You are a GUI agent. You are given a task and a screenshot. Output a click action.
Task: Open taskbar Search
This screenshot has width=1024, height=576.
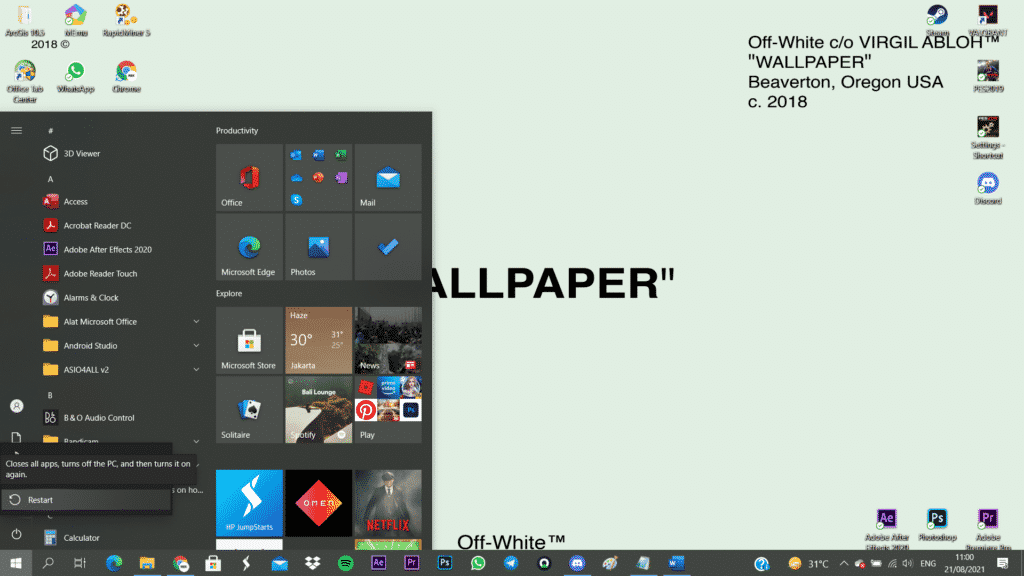click(48, 563)
